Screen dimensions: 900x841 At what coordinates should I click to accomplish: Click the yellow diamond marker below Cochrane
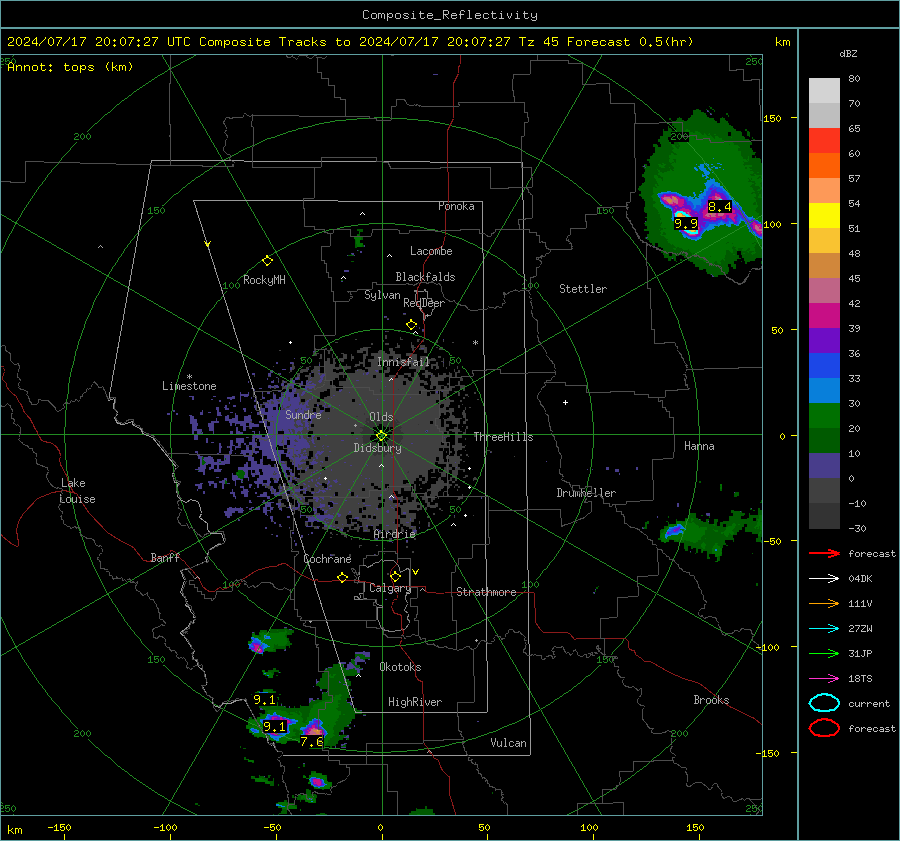coord(343,577)
